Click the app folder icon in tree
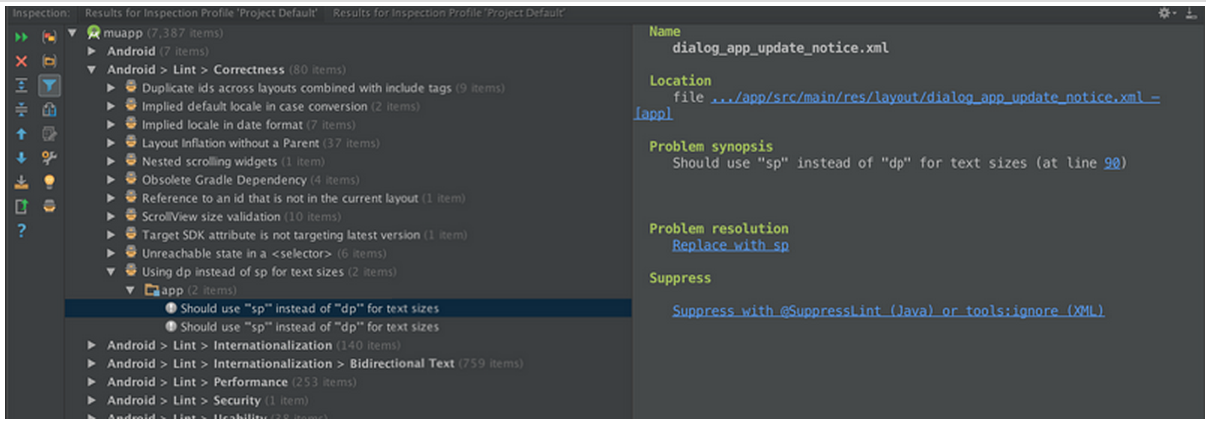Image resolution: width=1206 pixels, height=421 pixels. 152,290
